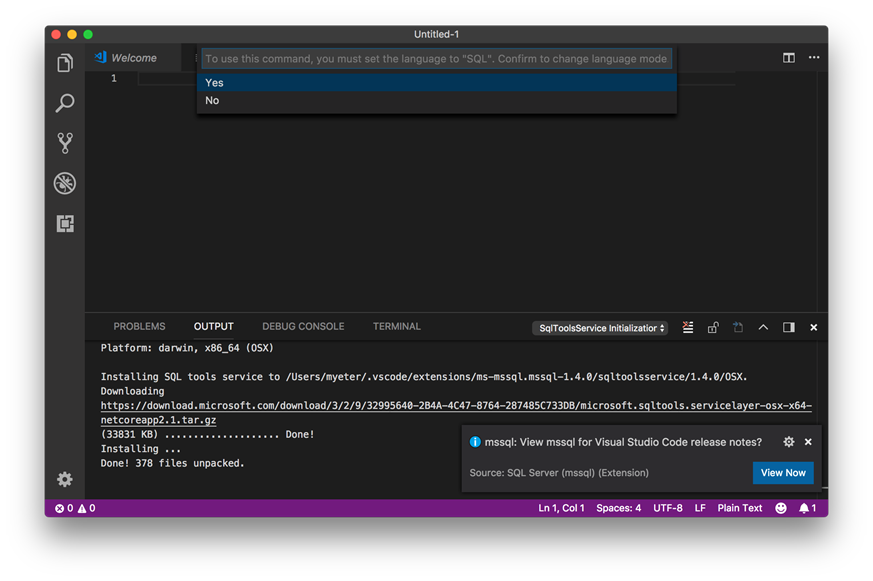The image size is (873, 581).
Task: Open the Explorer view in activity bar
Action: (x=65, y=63)
